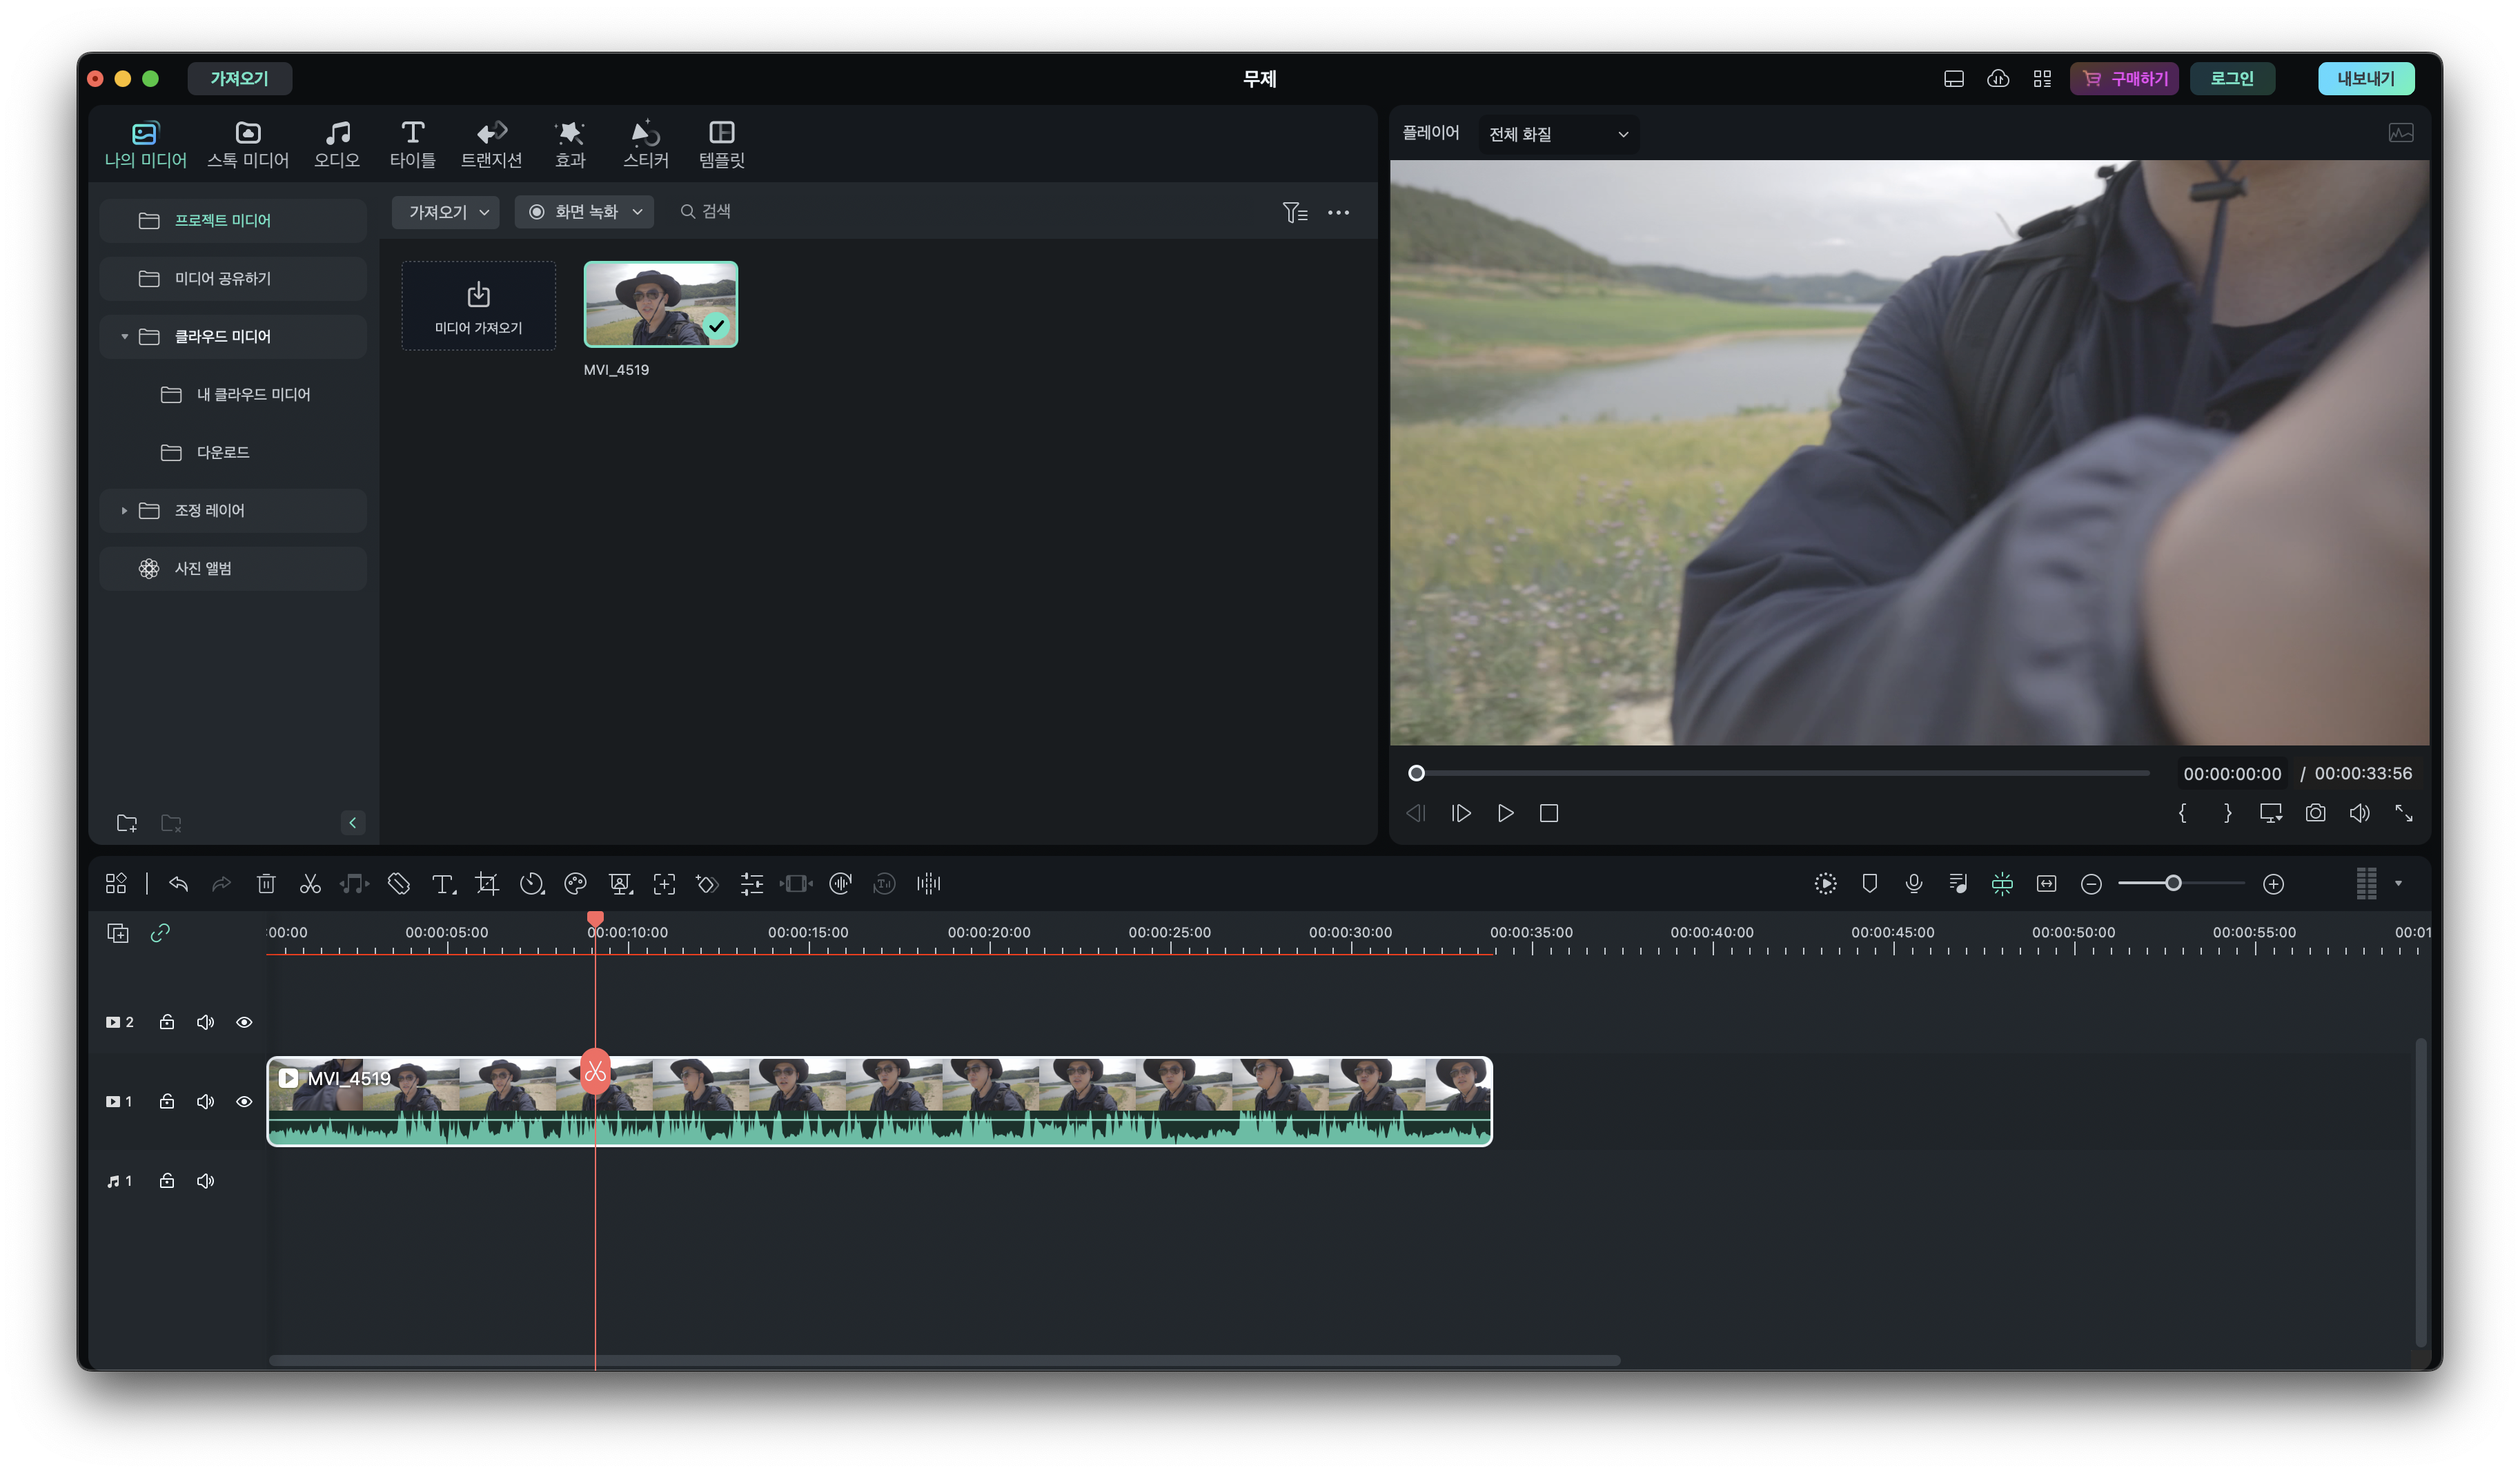Mute audio track 1 speaker icon
Viewport: 2520px width, 1473px height.
[205, 1181]
